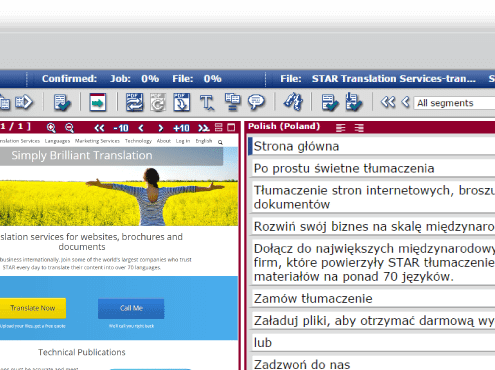The image size is (495, 370).
Task: Click the 'Technical Publications' heading in preview
Action: coord(82,352)
